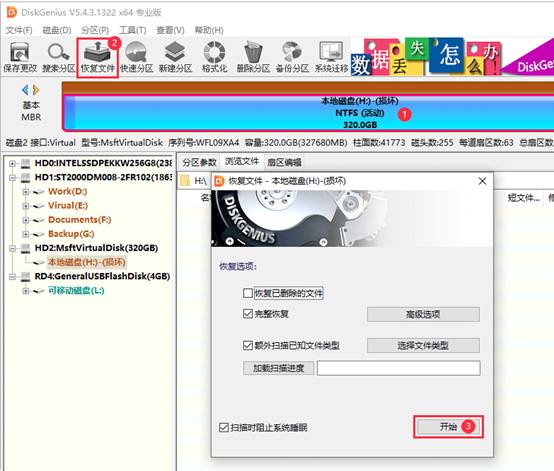Close the 恢复文件 dialog

pos(482,181)
